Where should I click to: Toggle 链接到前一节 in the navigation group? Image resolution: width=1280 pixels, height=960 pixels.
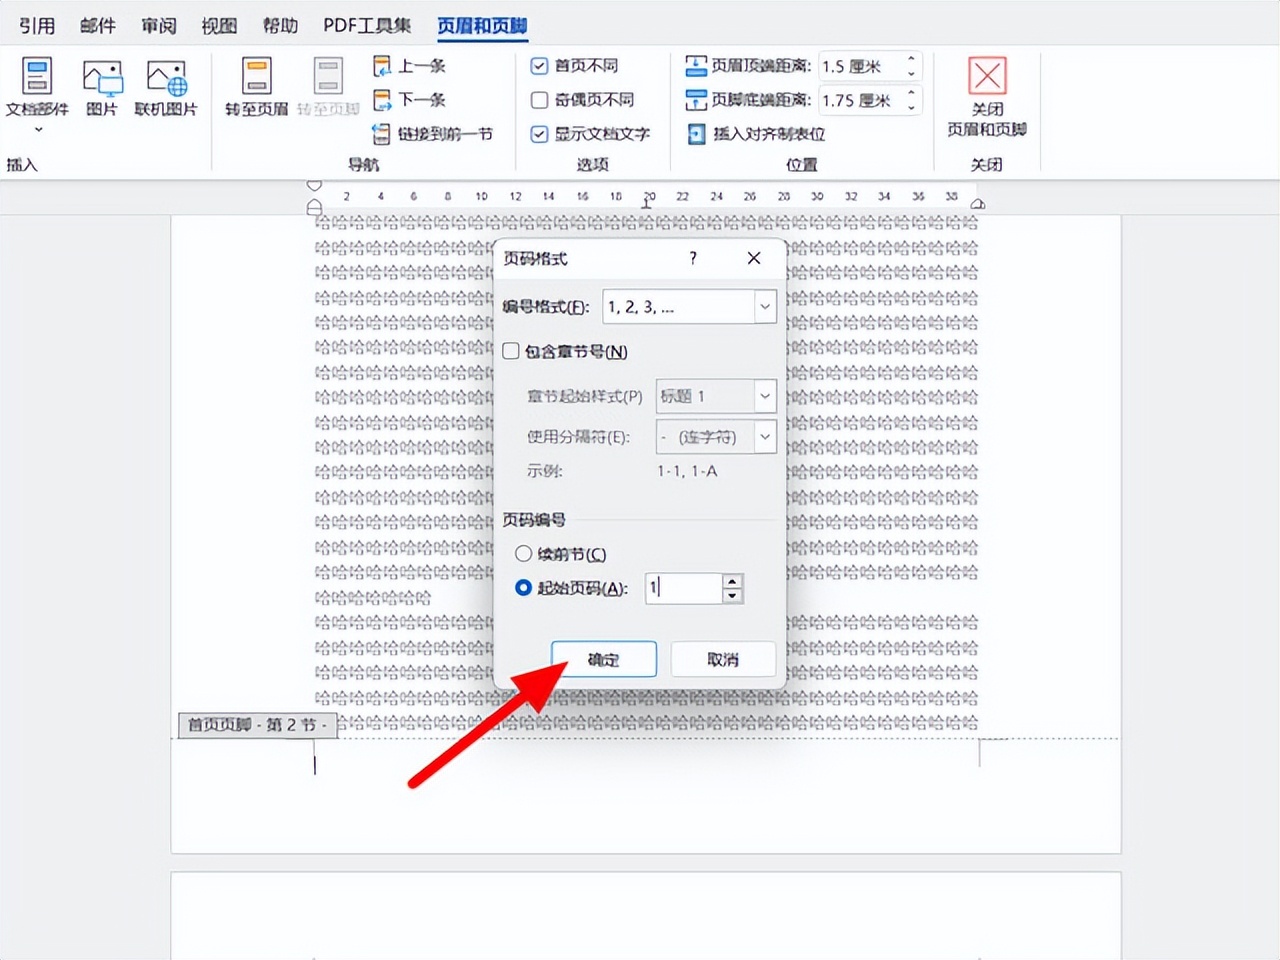[x=432, y=134]
